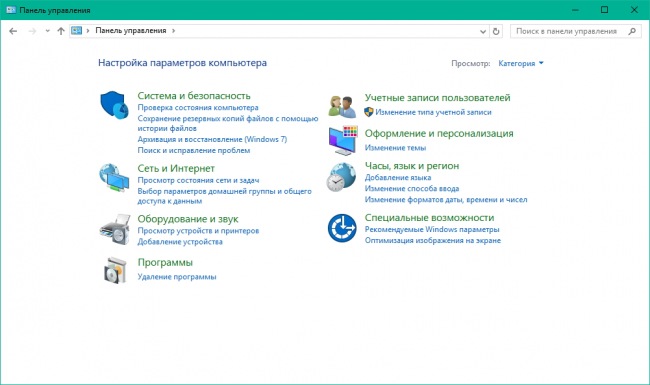The width and height of the screenshot is (650, 385).
Task: Click Панель управления breadcrumb in address bar
Action: [131, 31]
